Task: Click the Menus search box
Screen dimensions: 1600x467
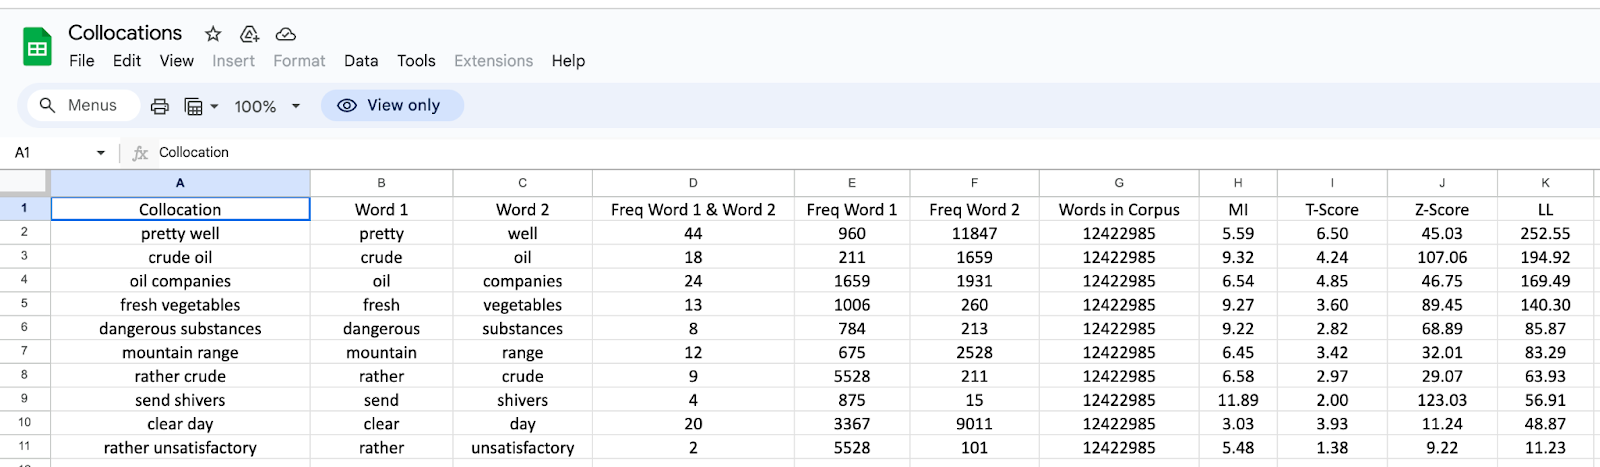Action: tap(80, 105)
